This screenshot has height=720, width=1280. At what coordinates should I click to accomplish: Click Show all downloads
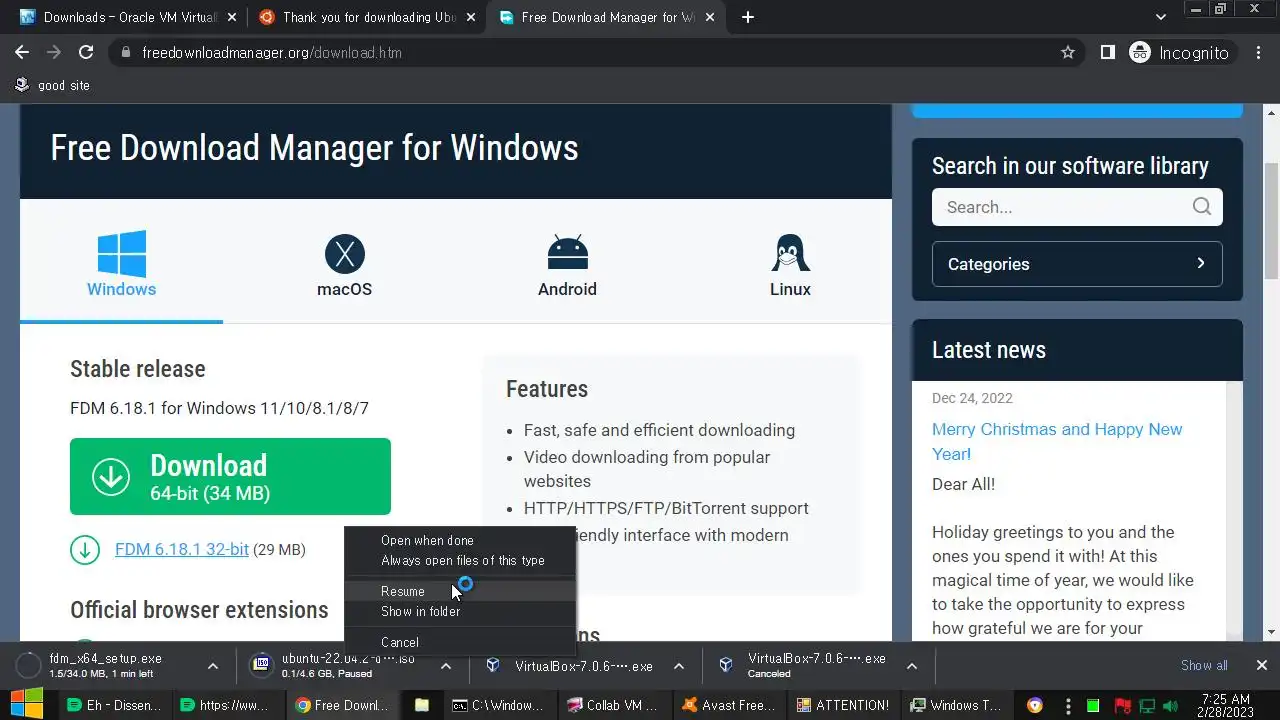tap(1204, 665)
